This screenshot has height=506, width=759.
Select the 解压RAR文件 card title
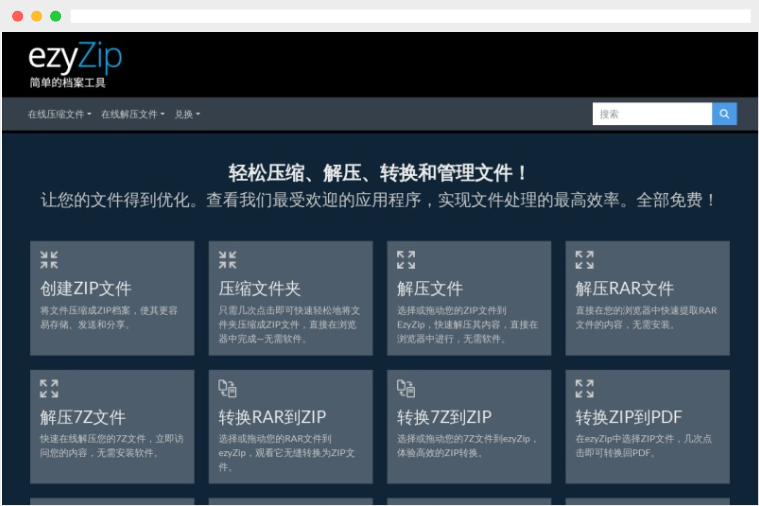624,289
